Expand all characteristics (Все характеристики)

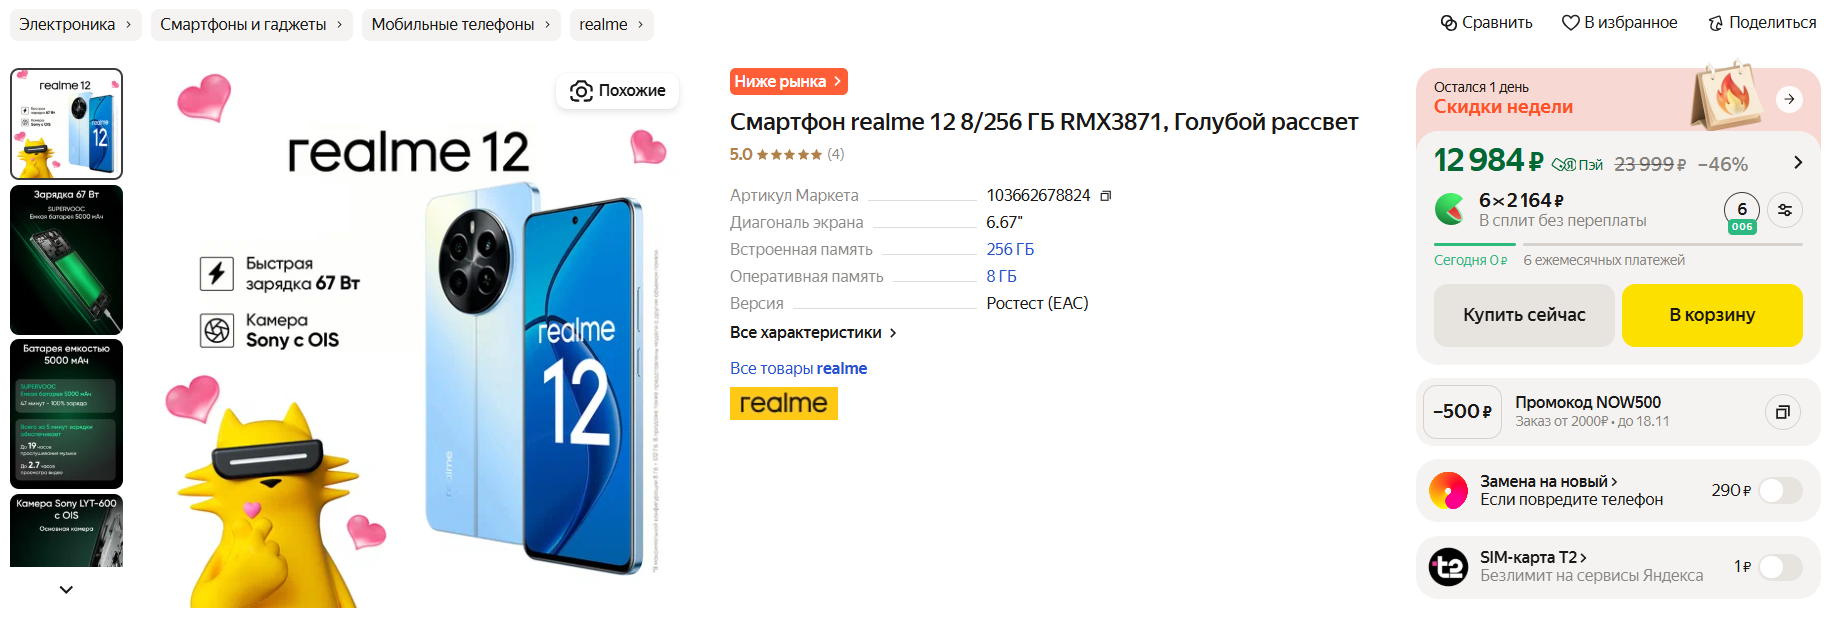click(x=813, y=333)
